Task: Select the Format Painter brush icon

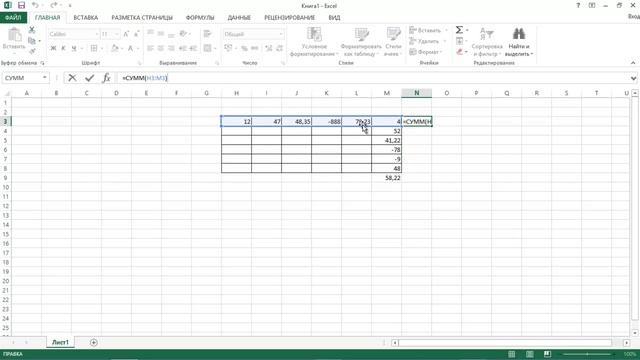Action: [32, 51]
